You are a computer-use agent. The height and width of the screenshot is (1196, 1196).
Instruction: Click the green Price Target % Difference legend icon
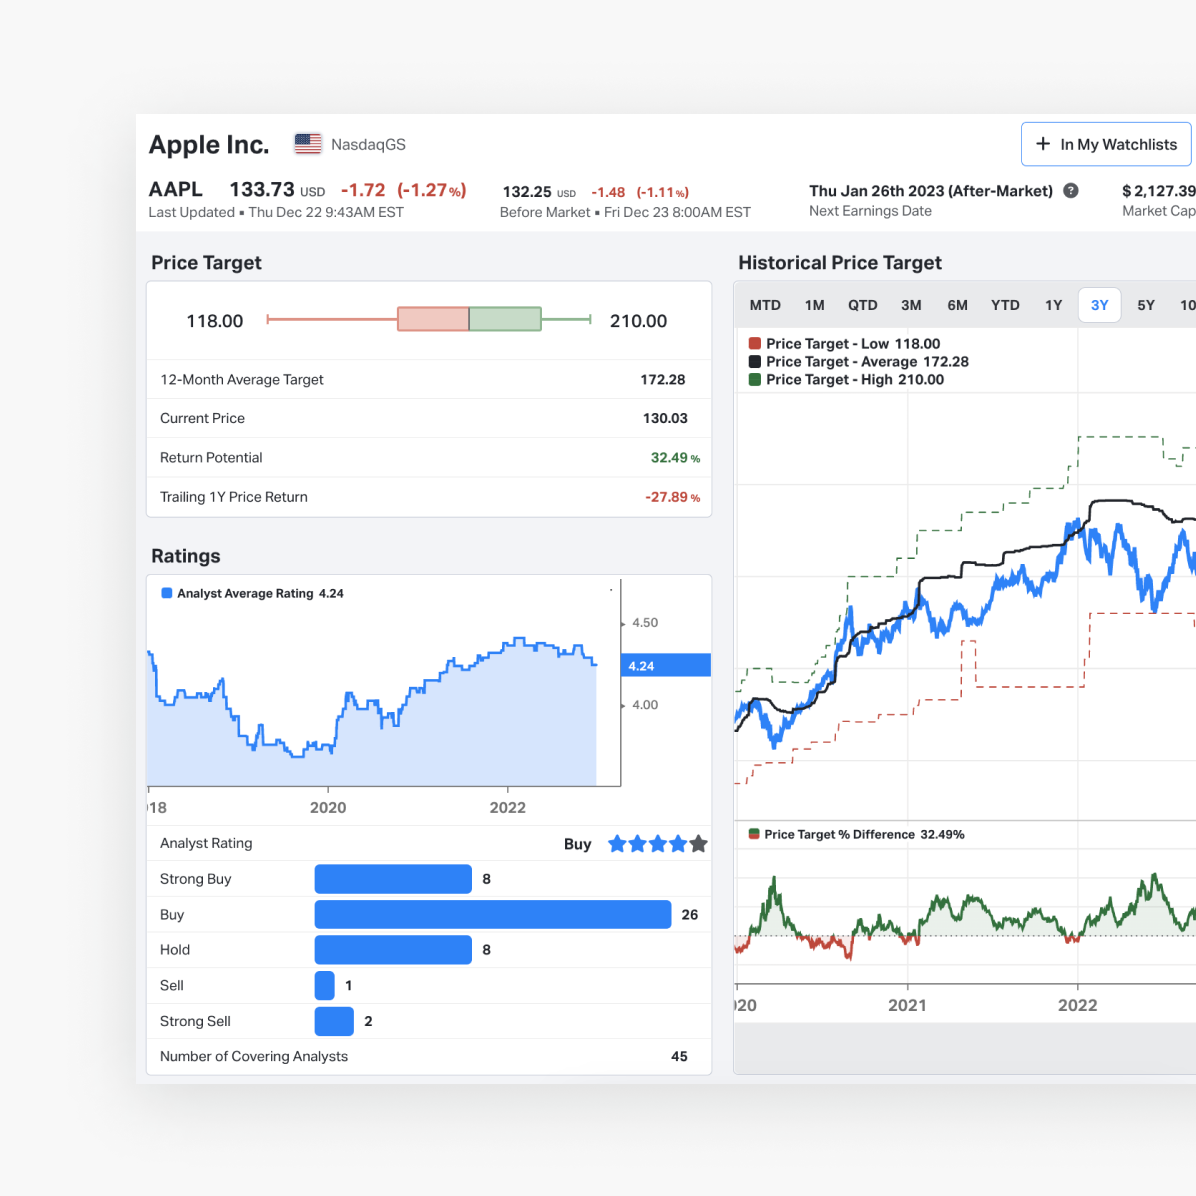pos(753,833)
